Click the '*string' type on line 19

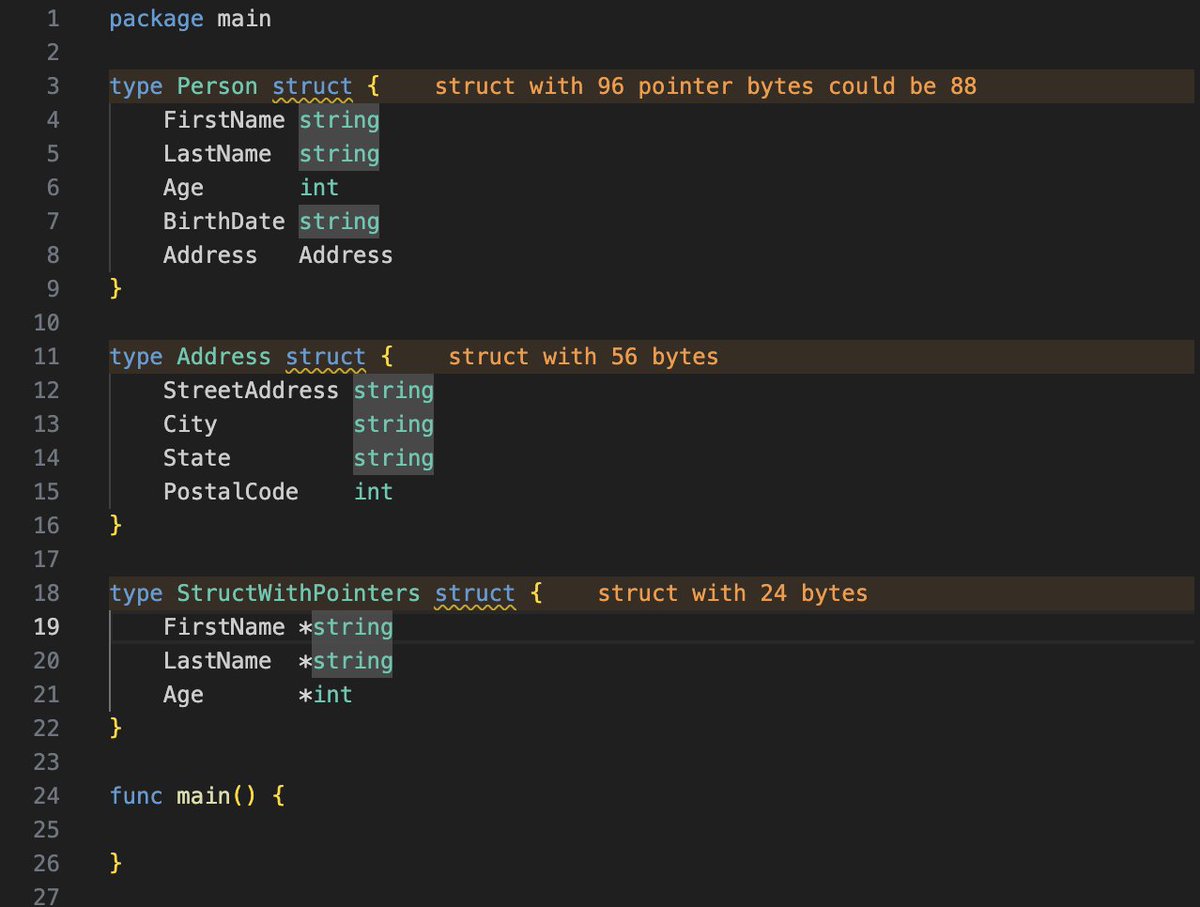[346, 627]
